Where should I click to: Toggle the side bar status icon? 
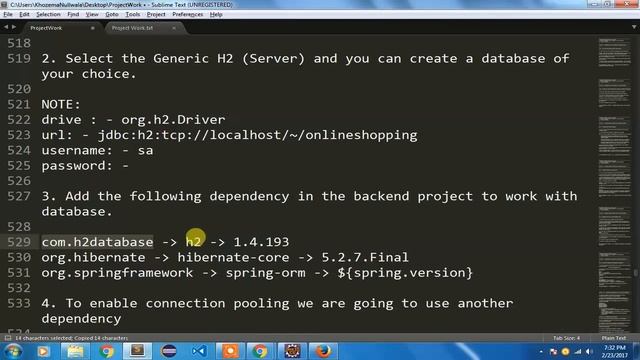coord(7,338)
